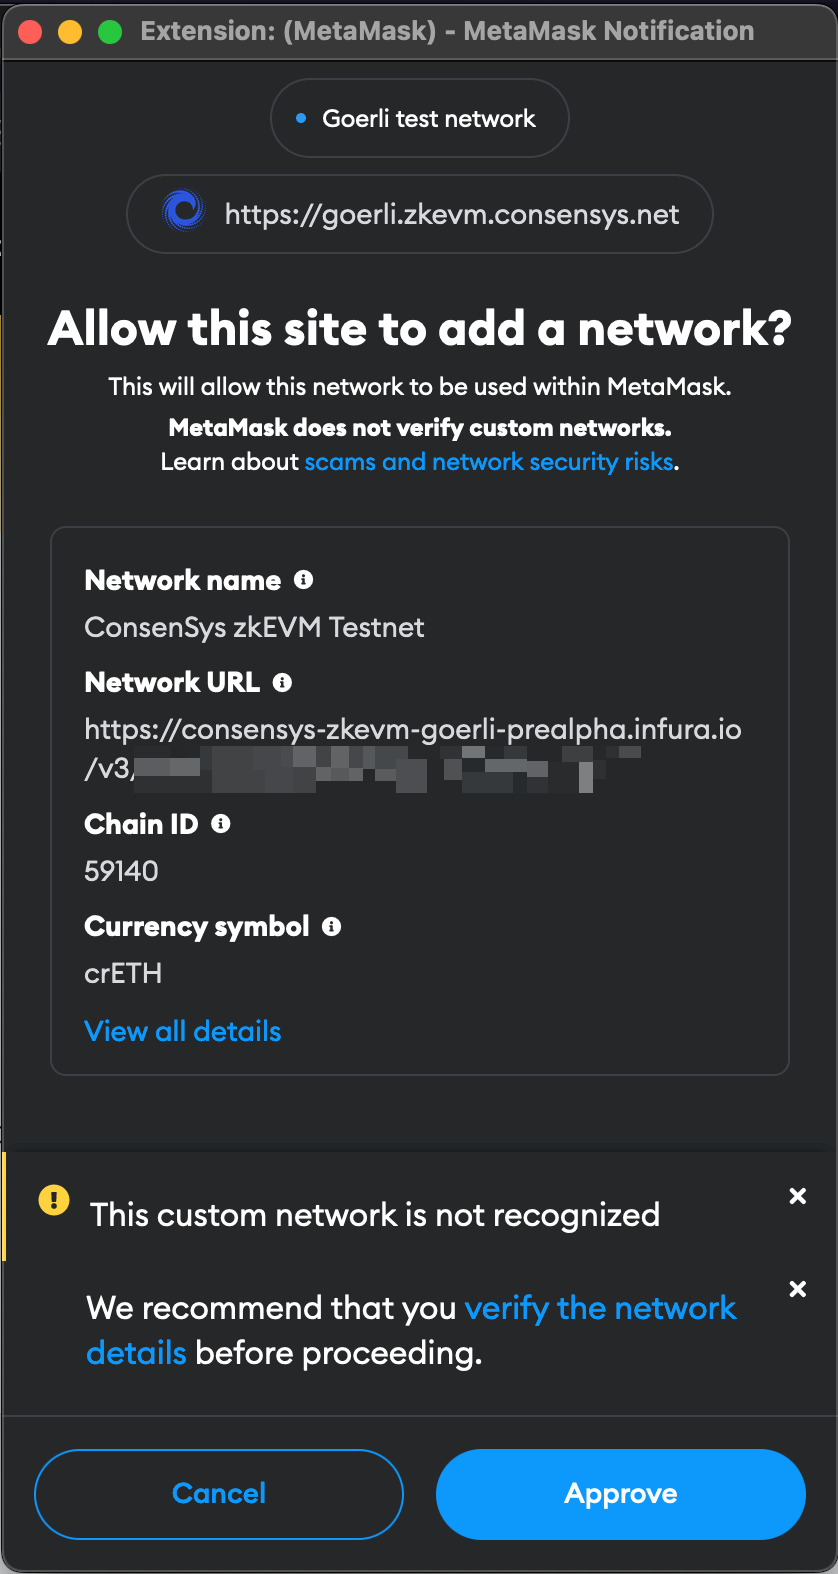Screen dimensions: 838x1574
Task: Click the info icon next to Chain ID
Action: [x=222, y=824]
